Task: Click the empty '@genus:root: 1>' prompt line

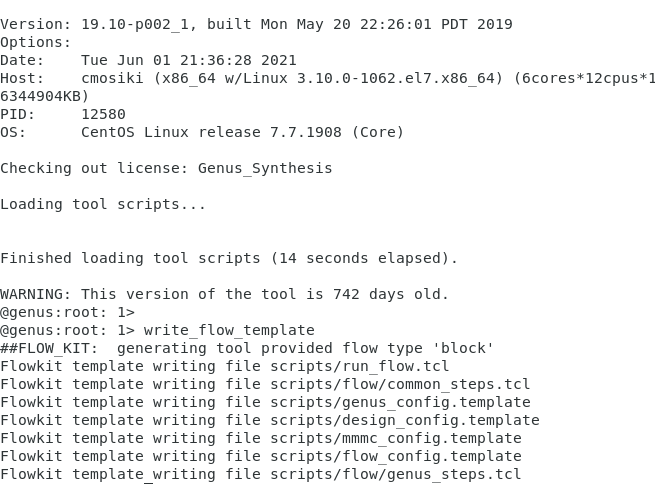Action: 67,312
